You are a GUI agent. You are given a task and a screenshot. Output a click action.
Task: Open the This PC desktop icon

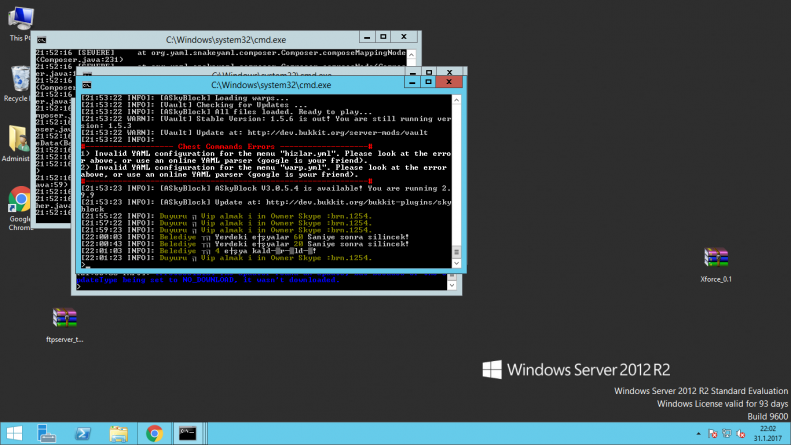tap(20, 23)
